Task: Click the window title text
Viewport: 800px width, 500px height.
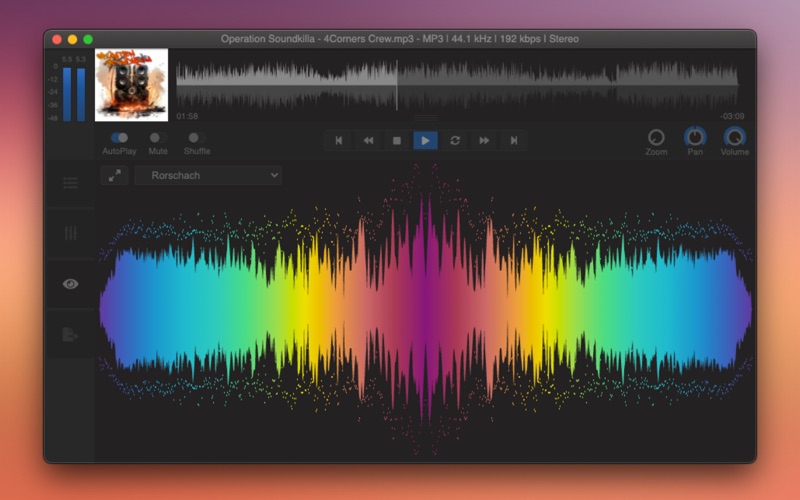Action: [399, 39]
